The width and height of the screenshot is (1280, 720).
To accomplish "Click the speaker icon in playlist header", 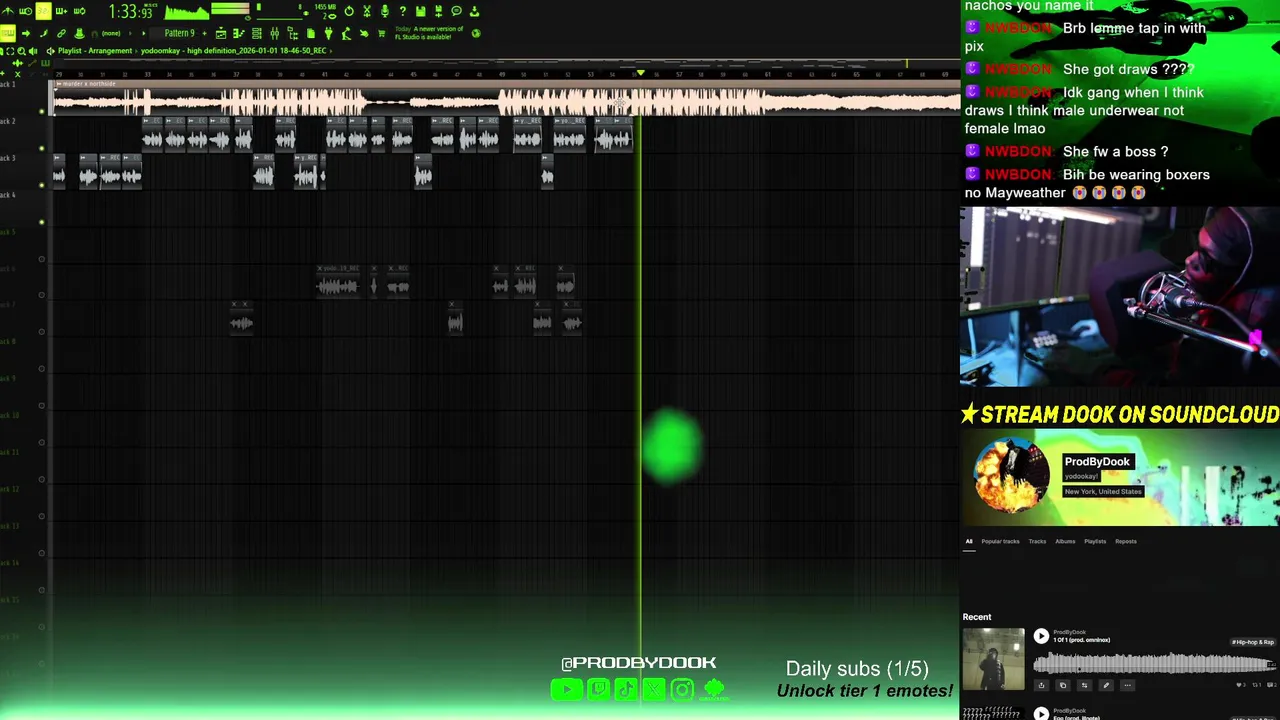I will coord(33,50).
